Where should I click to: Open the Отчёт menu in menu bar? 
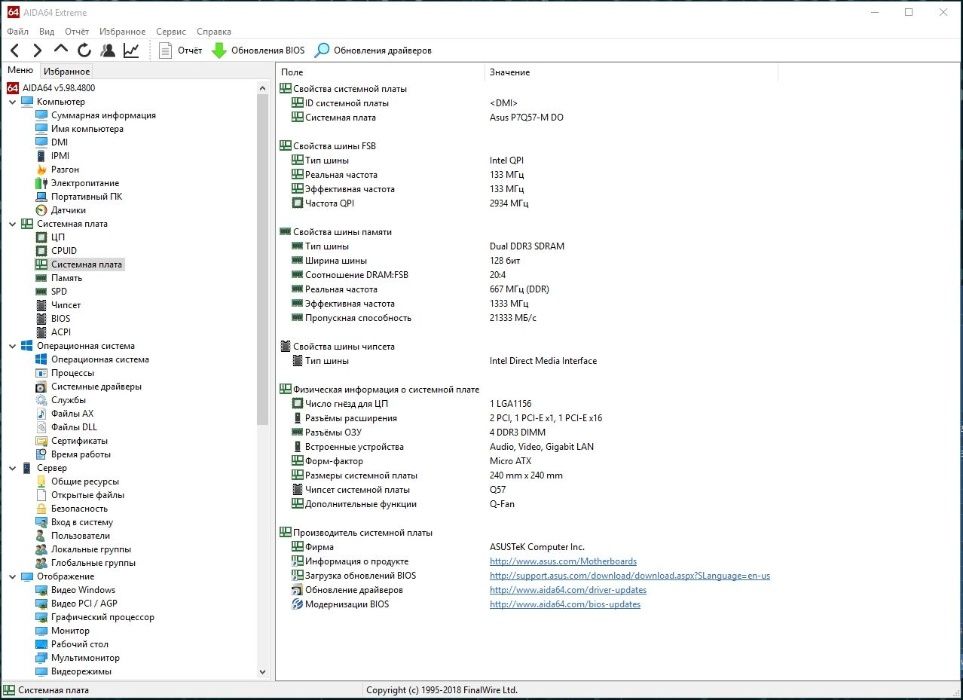77,31
